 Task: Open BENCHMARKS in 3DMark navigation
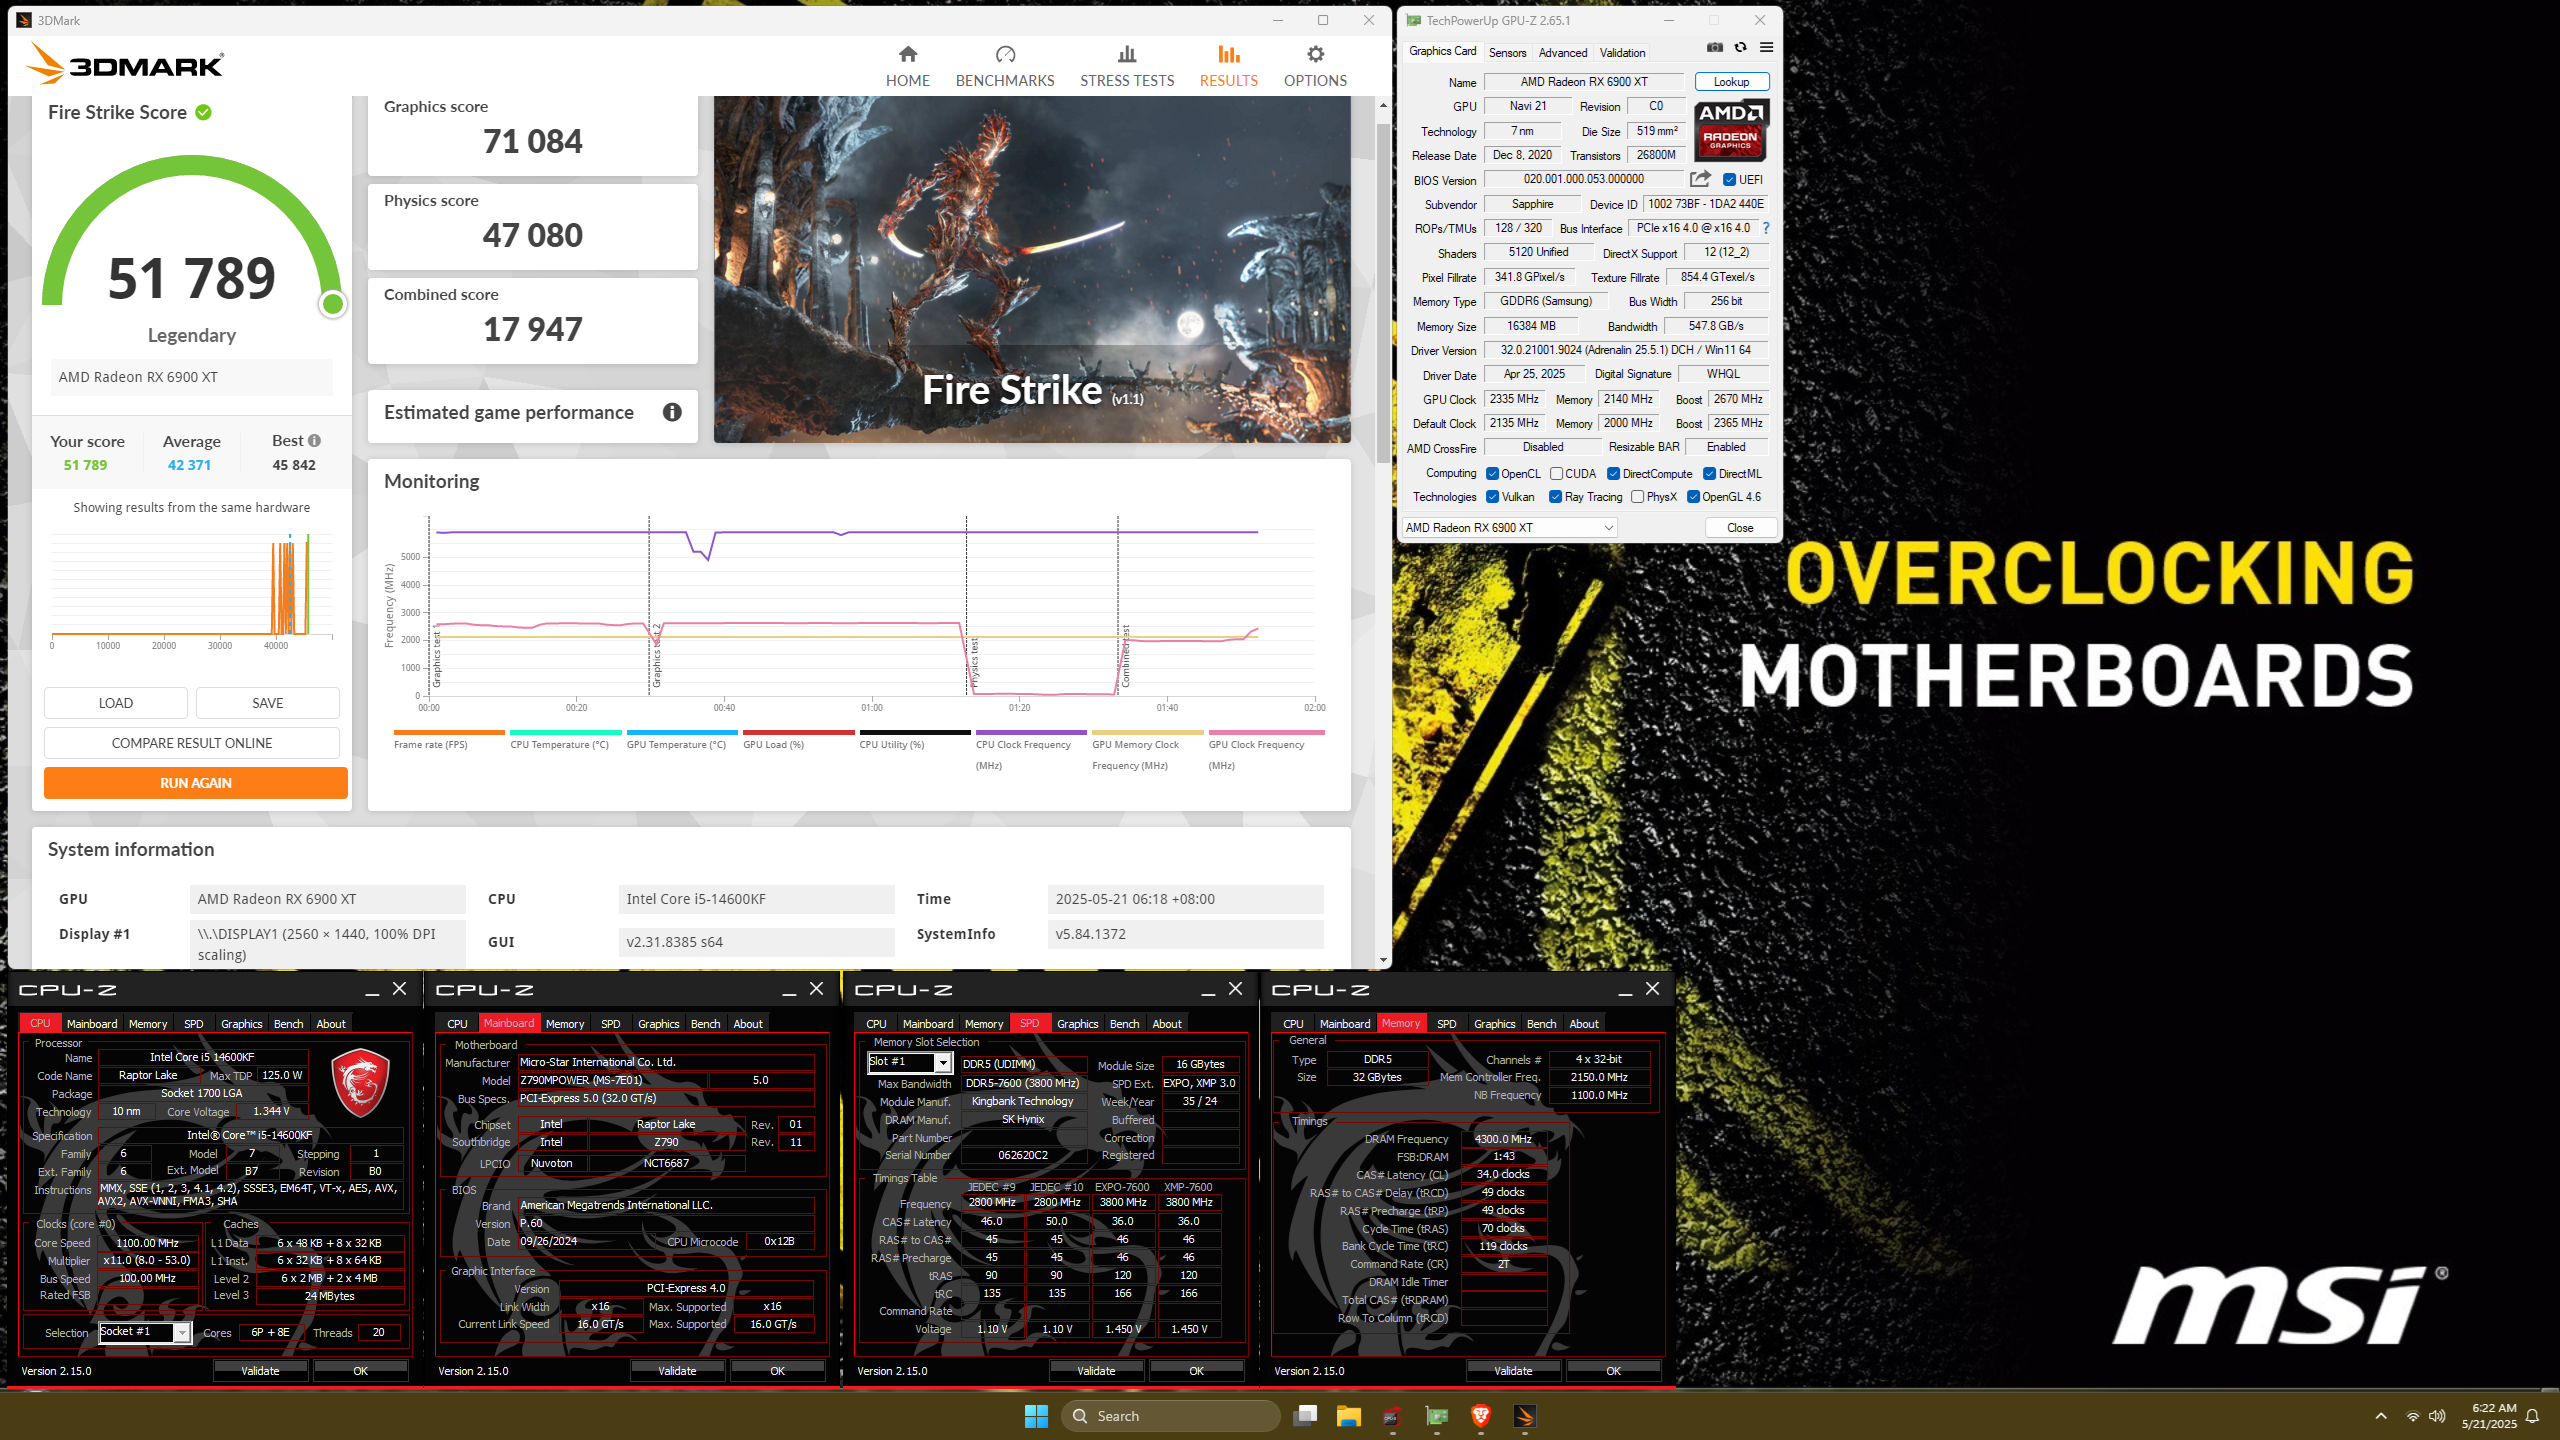1005,66
